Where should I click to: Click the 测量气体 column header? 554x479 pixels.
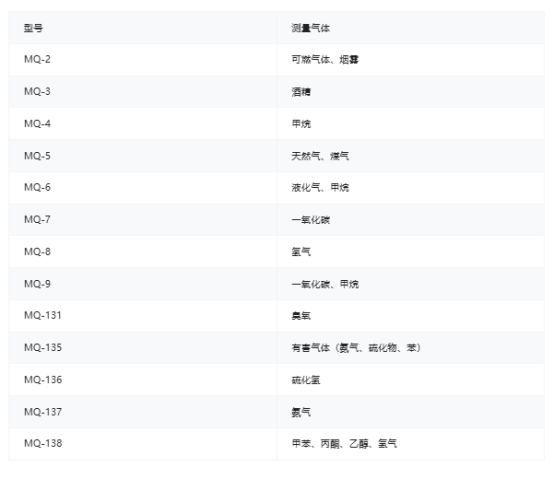[311, 28]
